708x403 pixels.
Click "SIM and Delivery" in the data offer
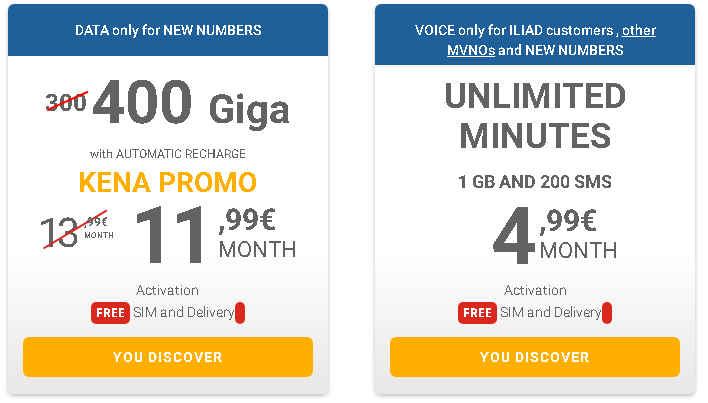(184, 312)
